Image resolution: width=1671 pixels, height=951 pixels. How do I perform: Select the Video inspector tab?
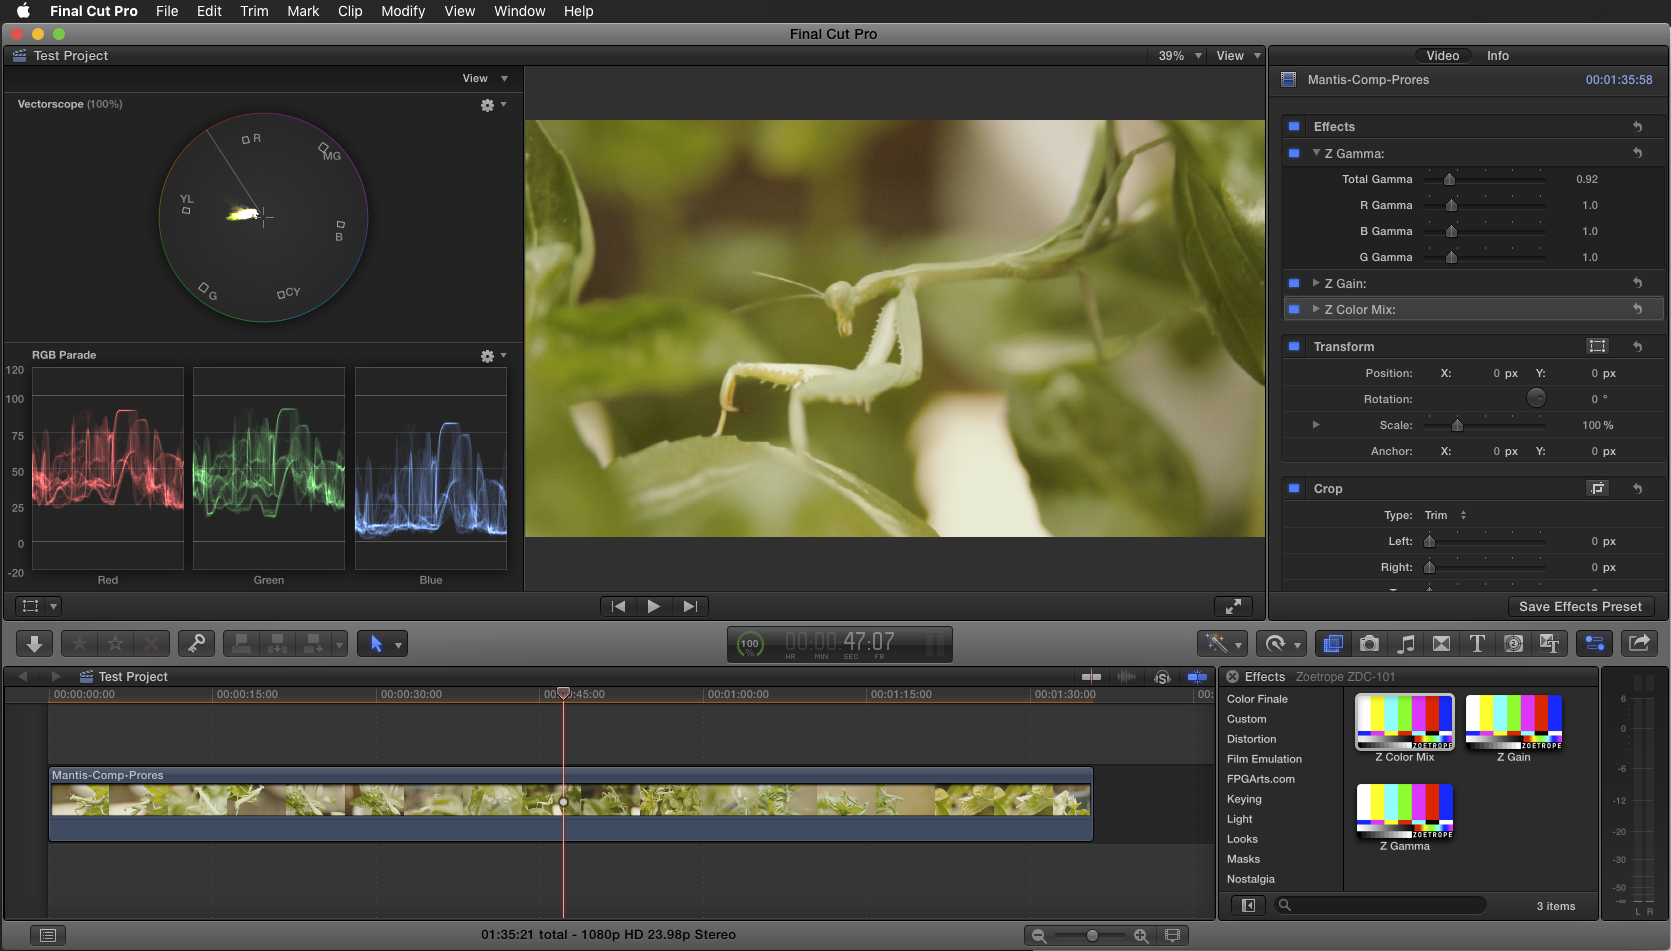tap(1442, 56)
